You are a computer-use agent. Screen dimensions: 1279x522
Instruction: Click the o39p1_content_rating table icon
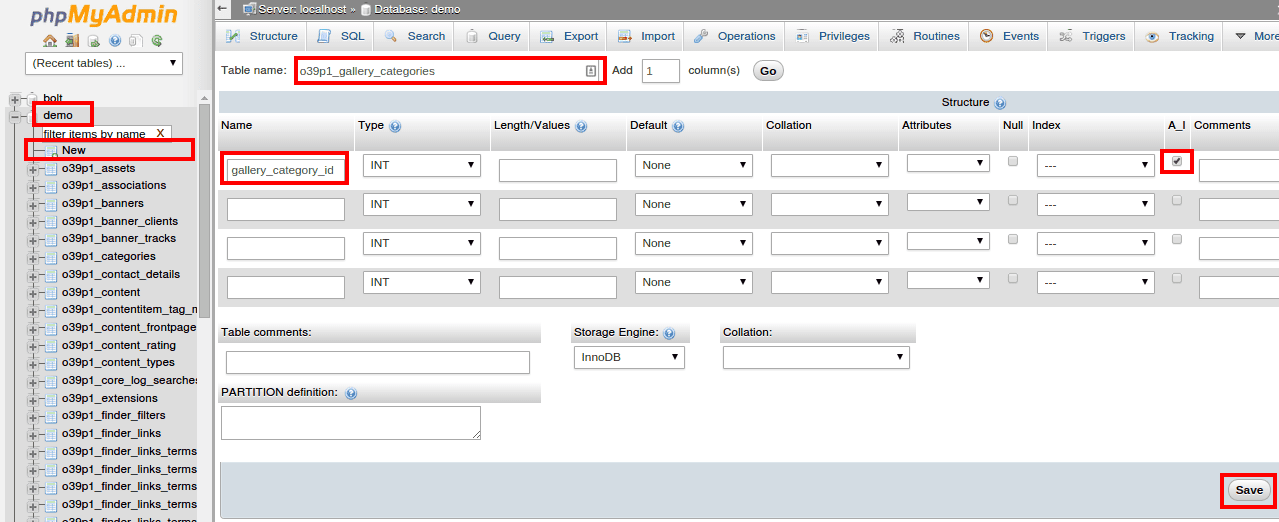click(x=51, y=346)
